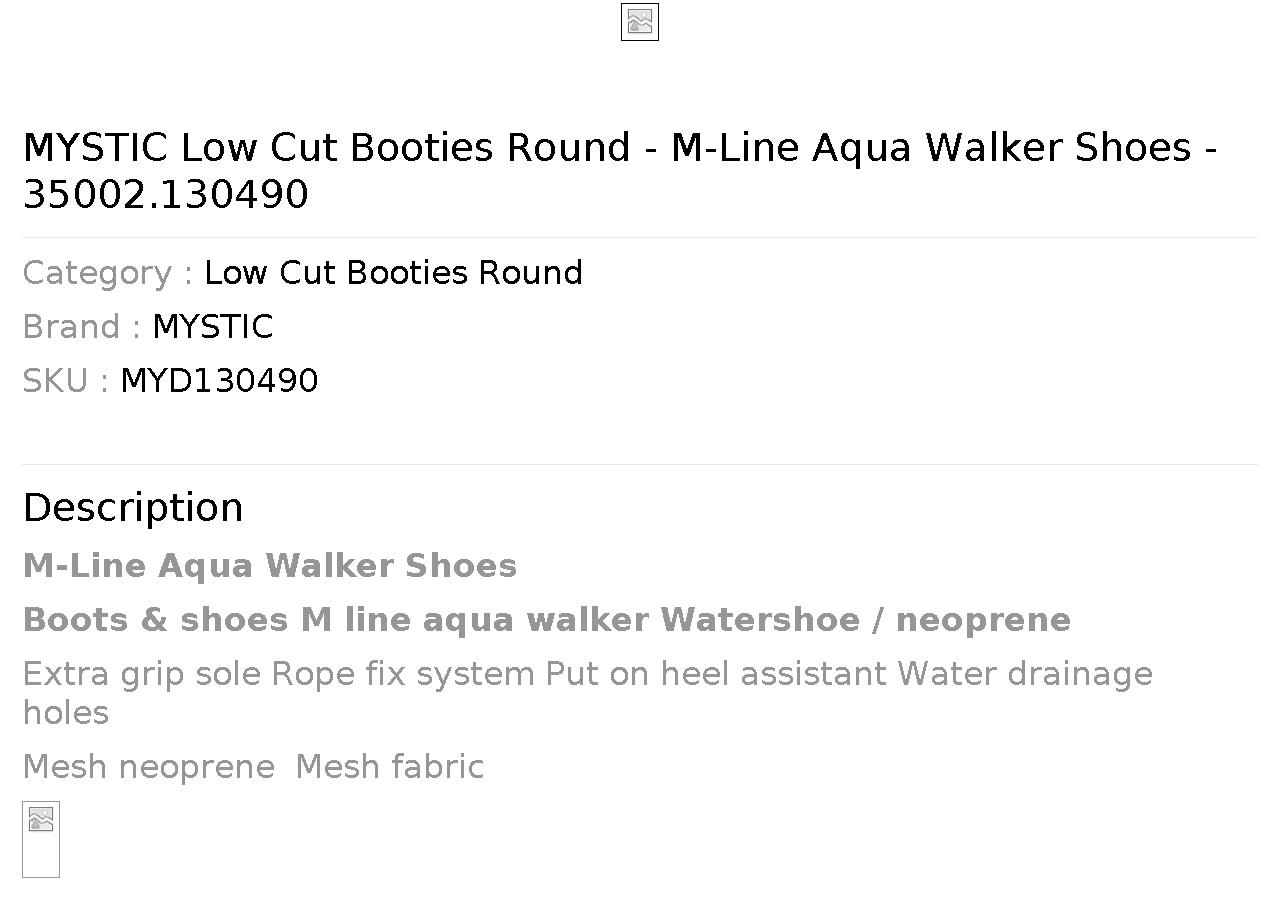Click Rope fix system text in description
This screenshot has height=908, width=1280.
click(403, 674)
